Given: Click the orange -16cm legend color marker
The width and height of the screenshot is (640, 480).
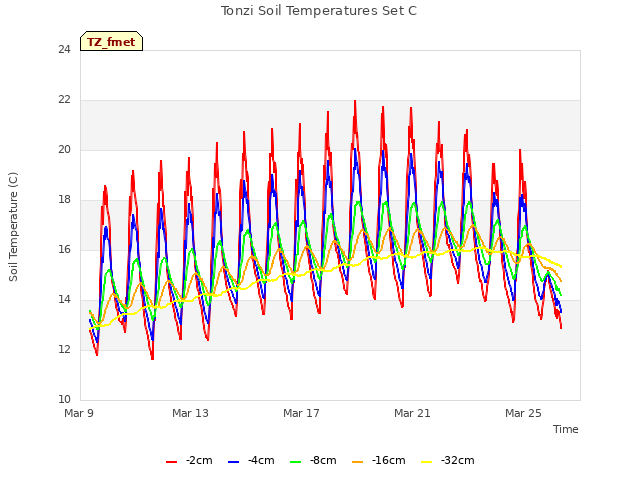Looking at the screenshot, I should [358, 462].
